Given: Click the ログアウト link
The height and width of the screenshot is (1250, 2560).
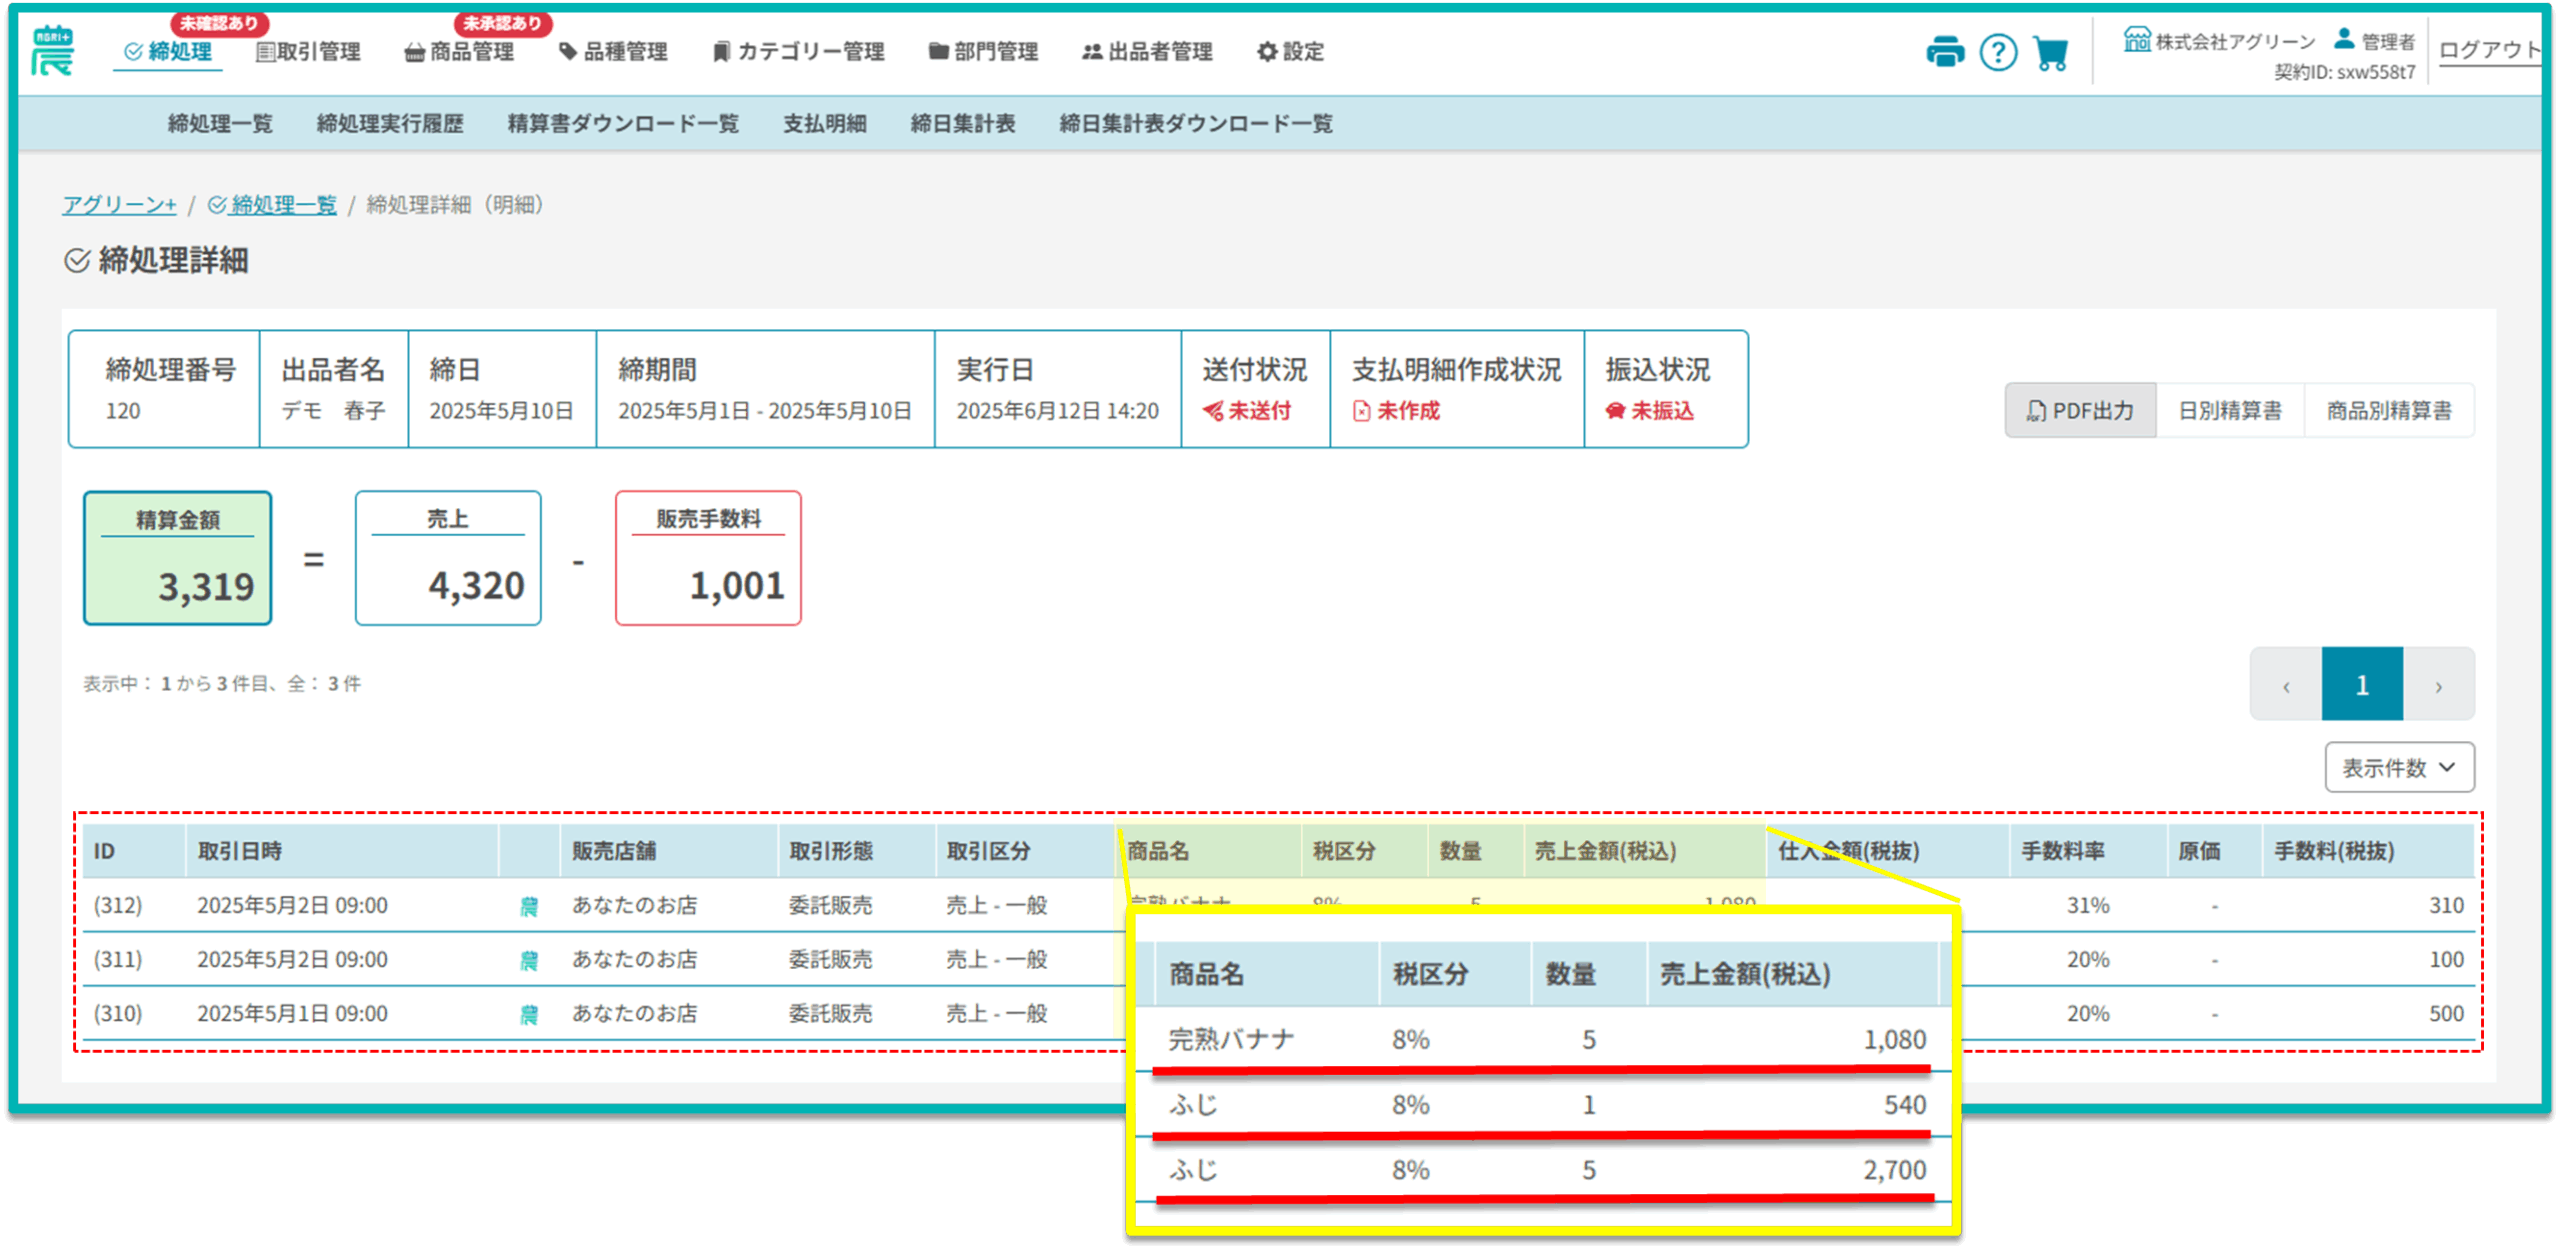Looking at the screenshot, I should (x=2489, y=50).
